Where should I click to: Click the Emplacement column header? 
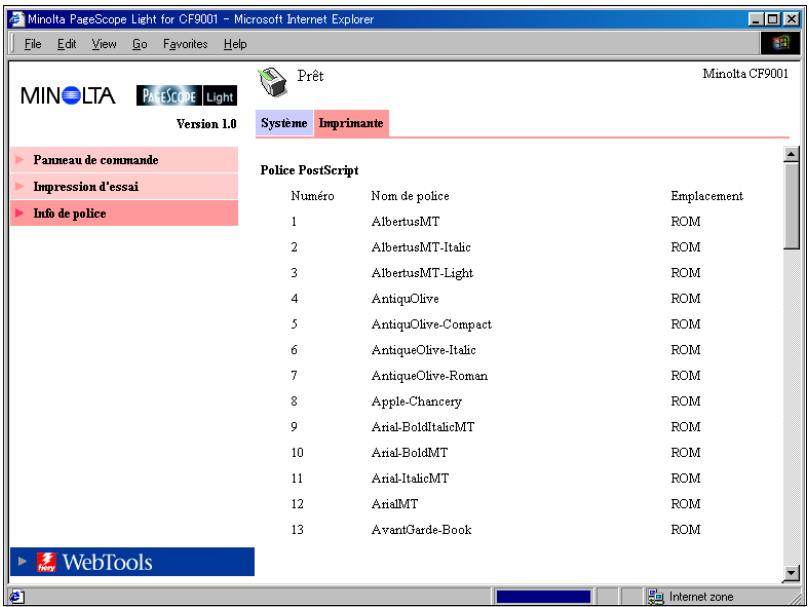click(707, 196)
